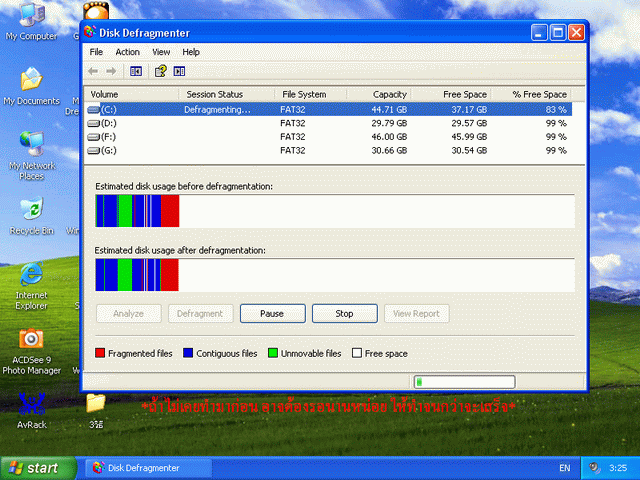Open the Action menu
The height and width of the screenshot is (480, 640).
click(127, 52)
